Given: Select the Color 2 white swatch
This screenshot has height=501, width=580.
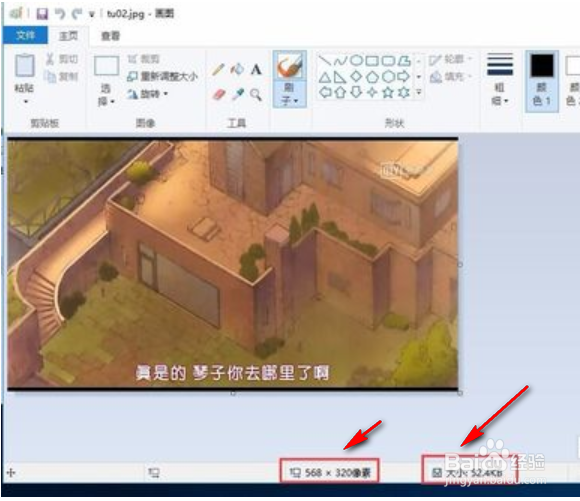Looking at the screenshot, I should pos(573,66).
